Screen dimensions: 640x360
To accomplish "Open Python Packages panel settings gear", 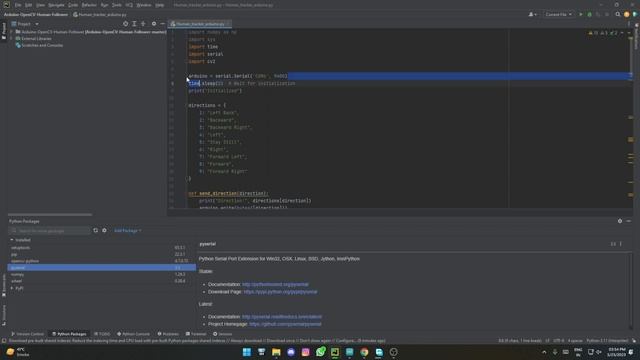I will click(620, 221).
